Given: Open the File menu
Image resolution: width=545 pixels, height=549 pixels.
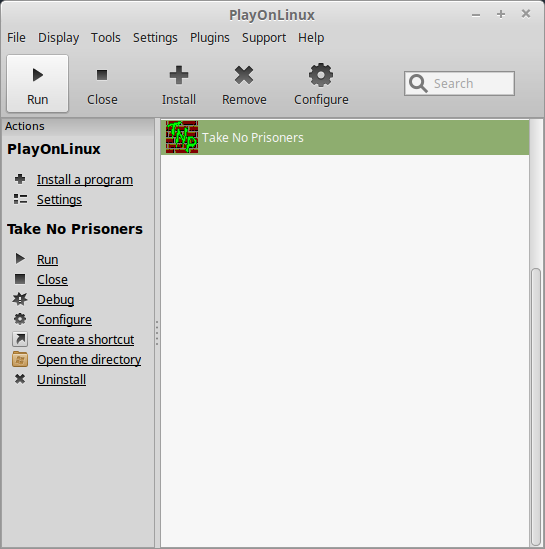Looking at the screenshot, I should click(x=16, y=37).
